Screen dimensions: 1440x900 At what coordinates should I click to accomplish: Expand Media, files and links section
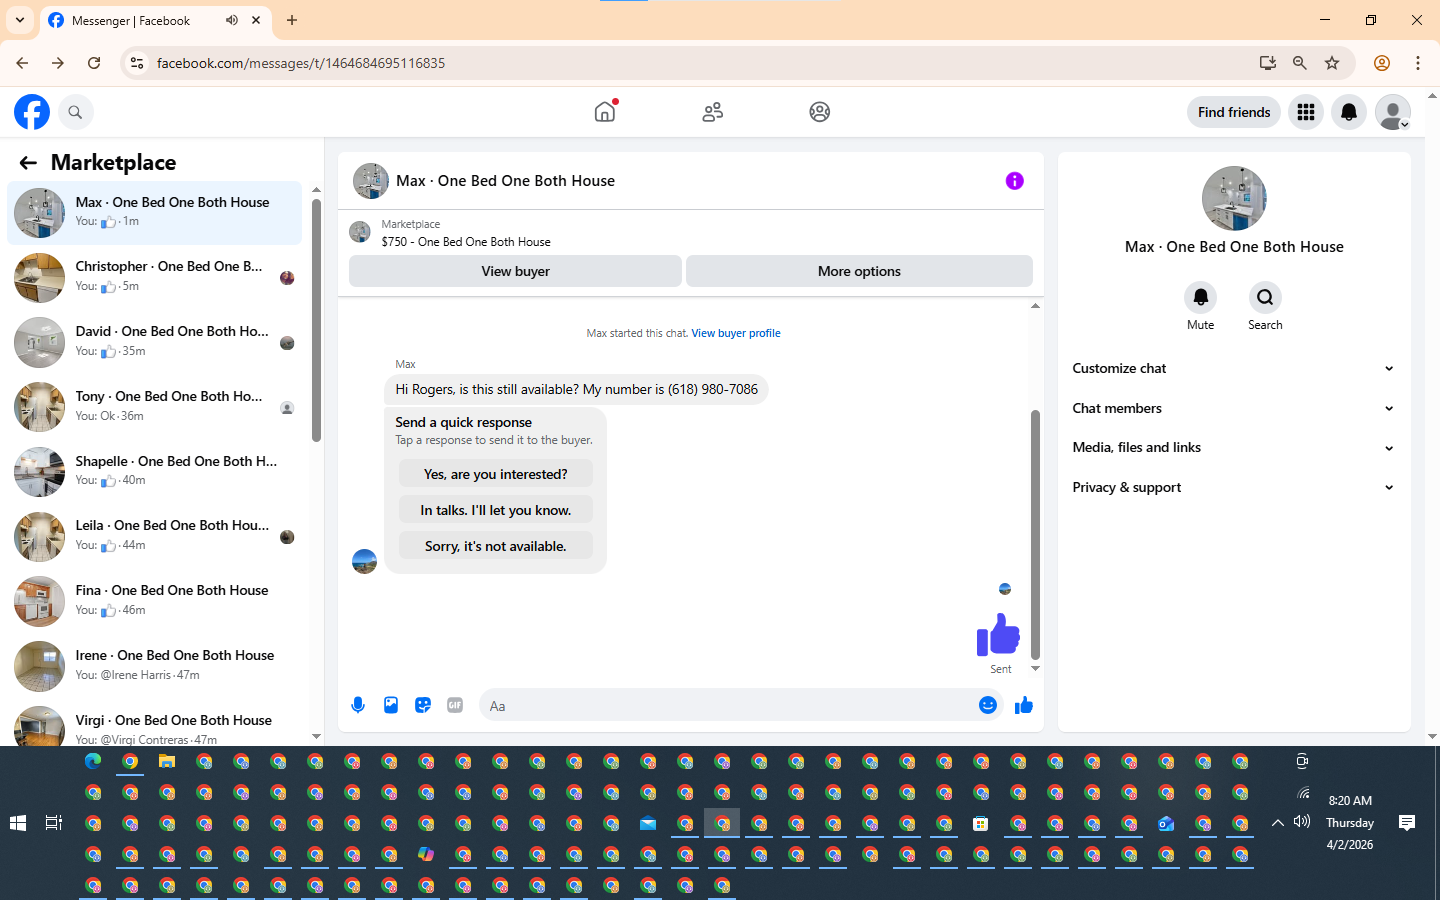click(x=1233, y=447)
